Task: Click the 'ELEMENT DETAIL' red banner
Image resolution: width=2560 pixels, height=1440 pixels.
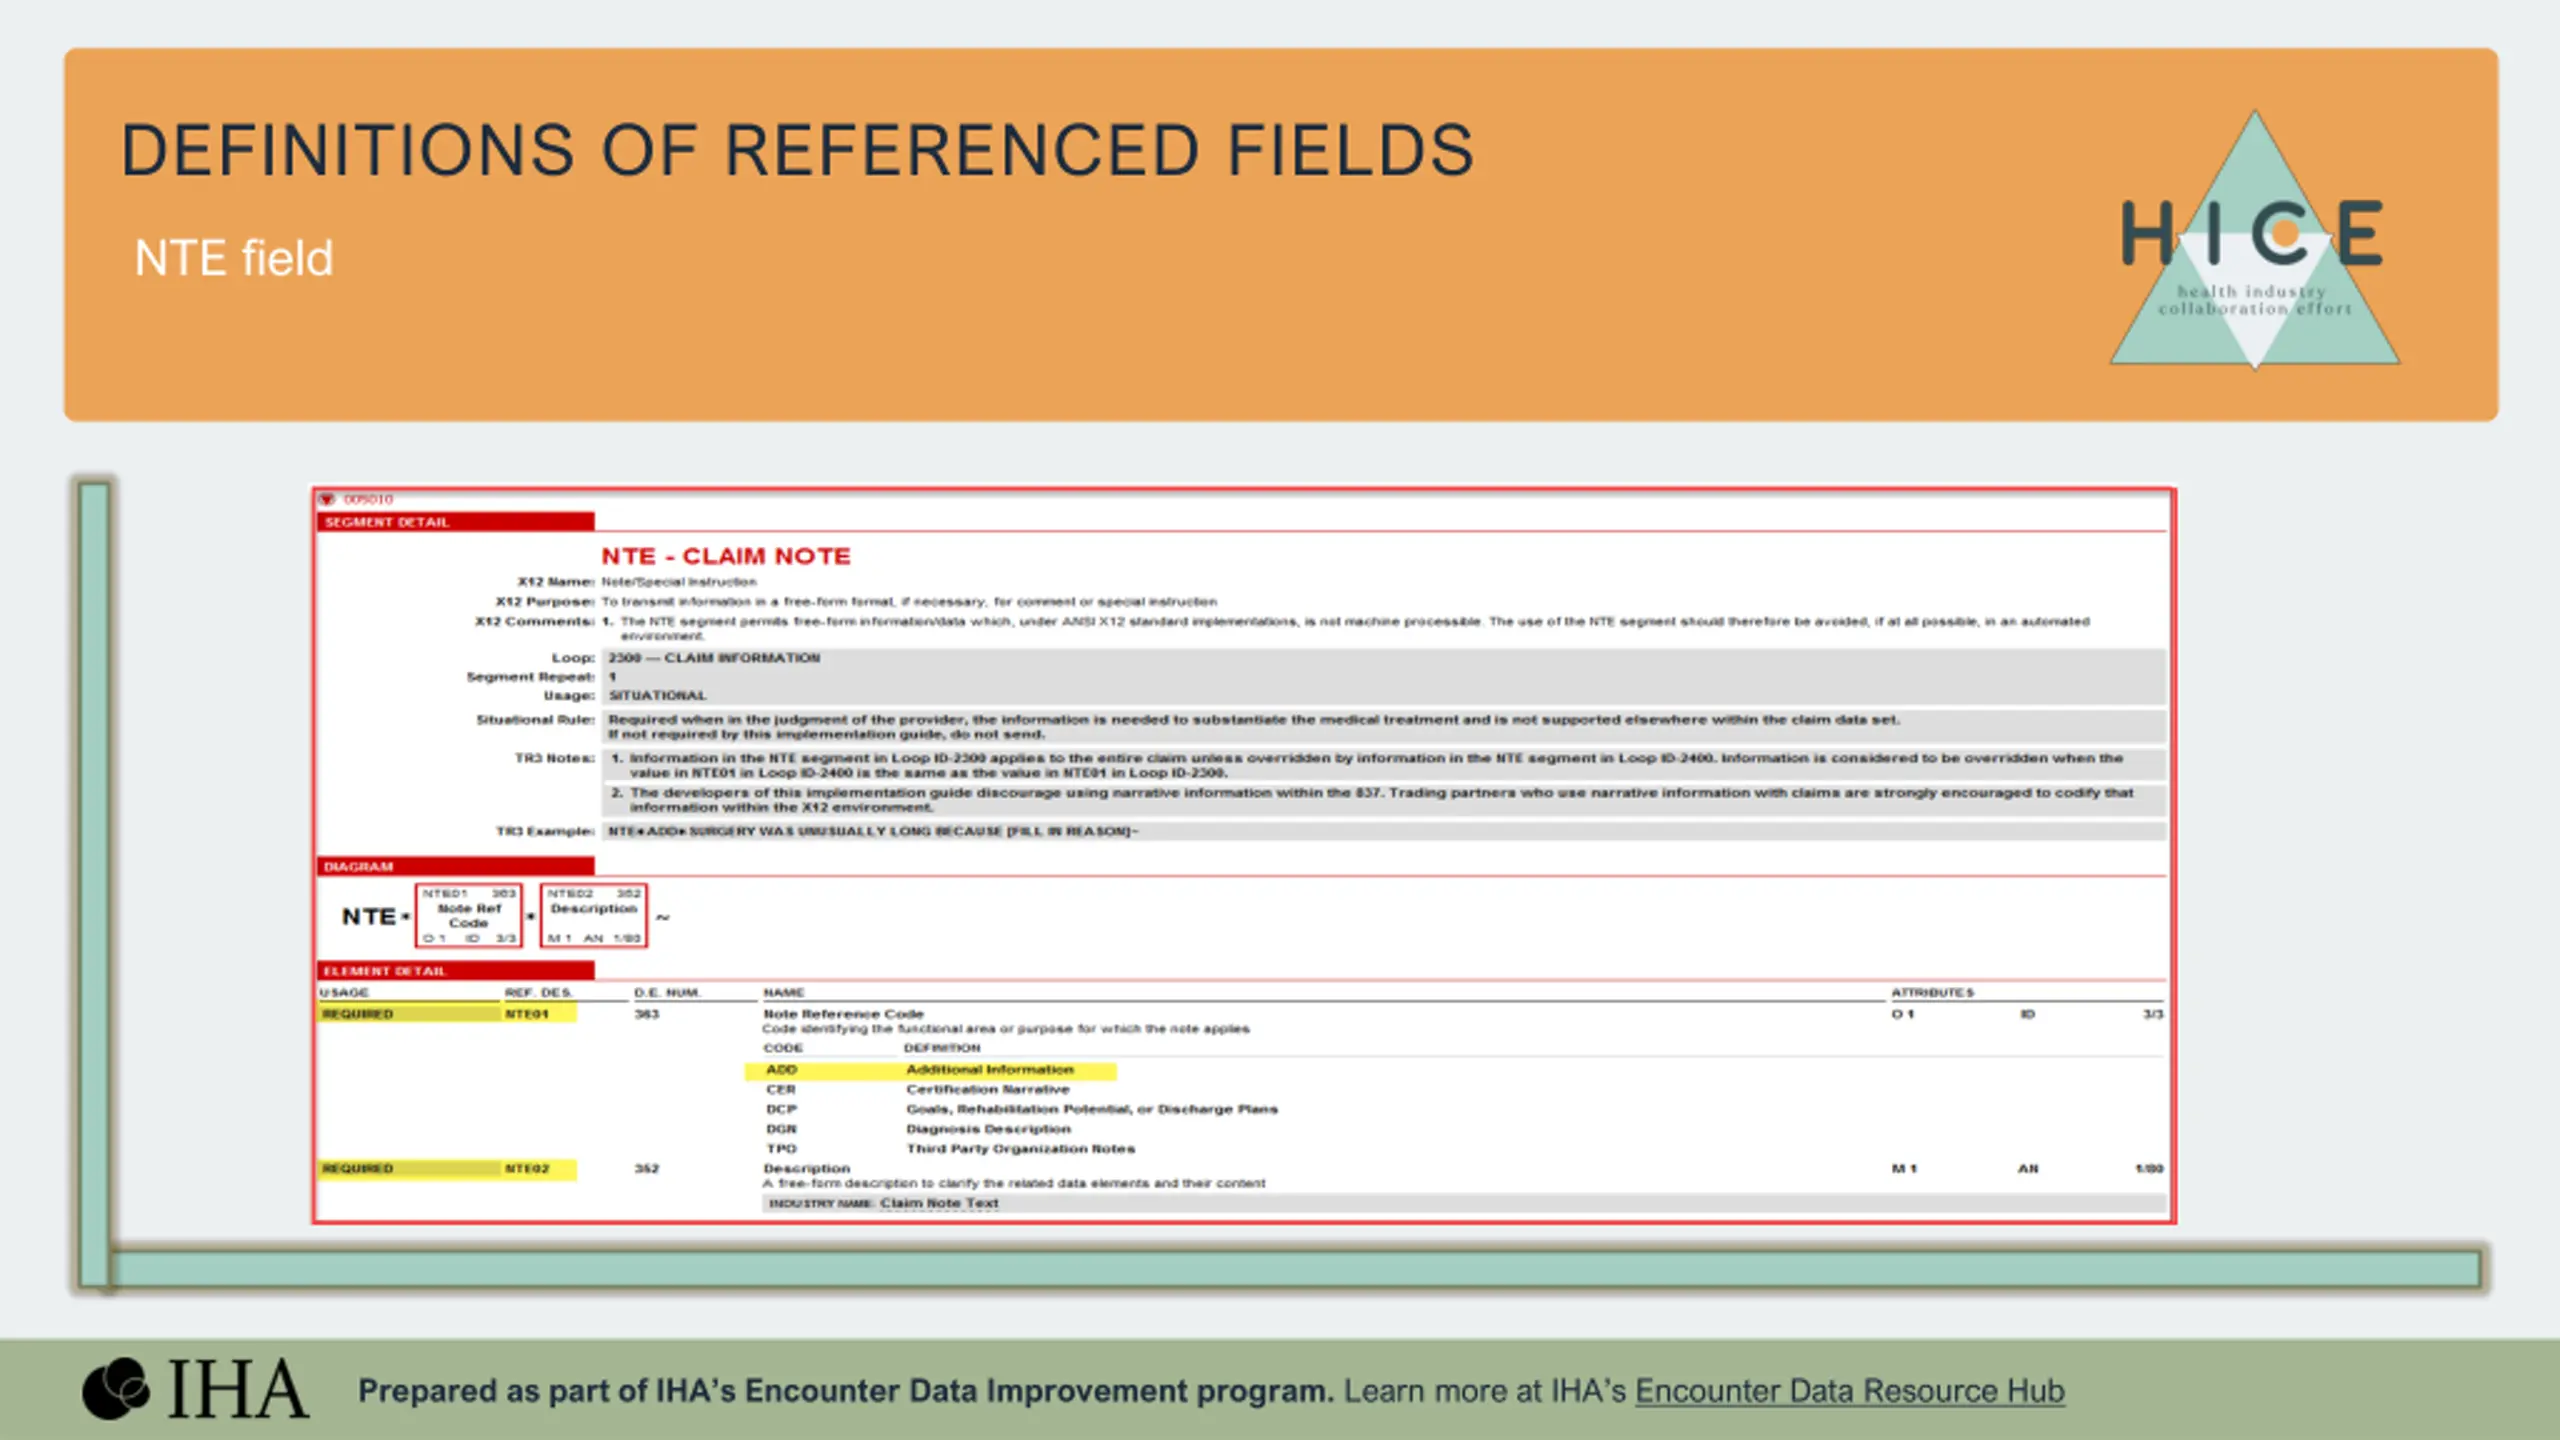Action: pyautogui.click(x=456, y=971)
